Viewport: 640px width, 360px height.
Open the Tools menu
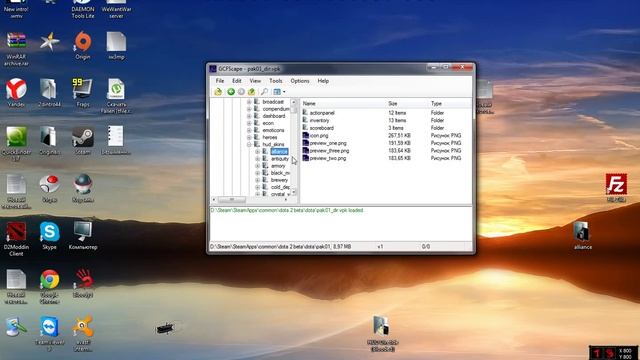click(276, 81)
